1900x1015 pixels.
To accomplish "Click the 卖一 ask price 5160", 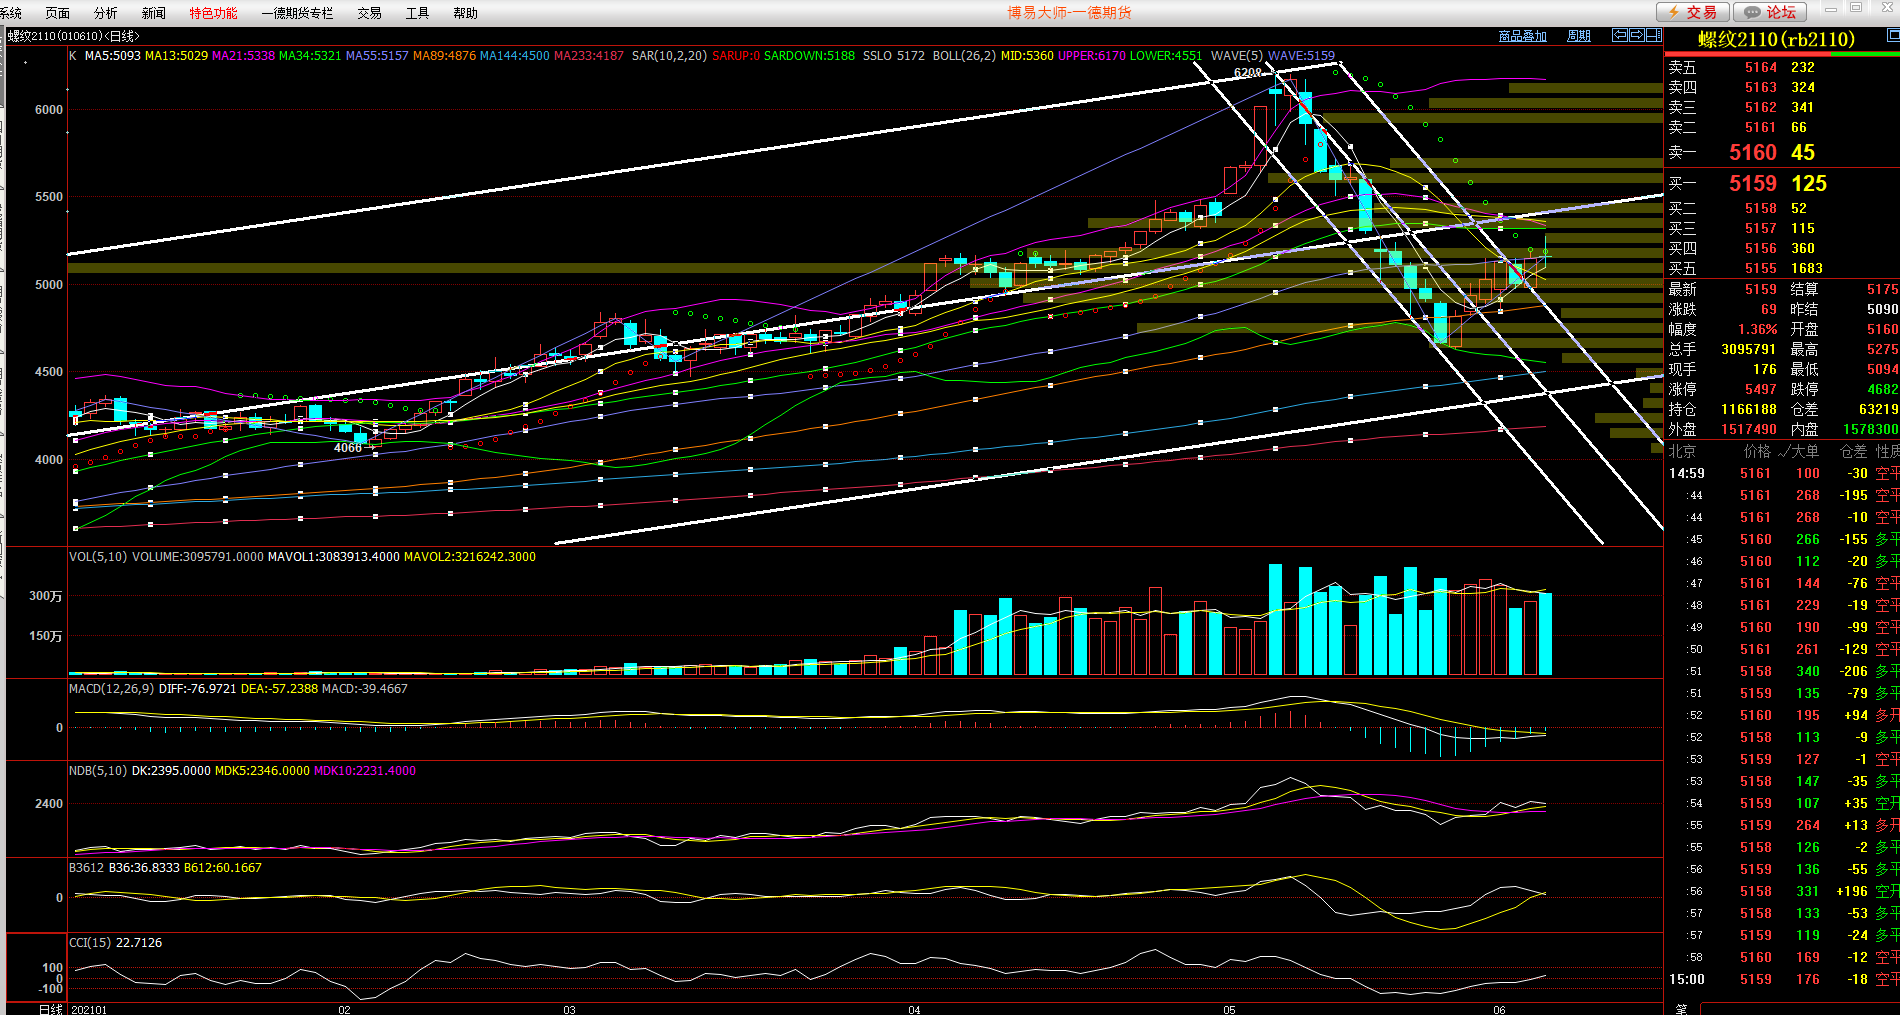I will (x=1752, y=153).
